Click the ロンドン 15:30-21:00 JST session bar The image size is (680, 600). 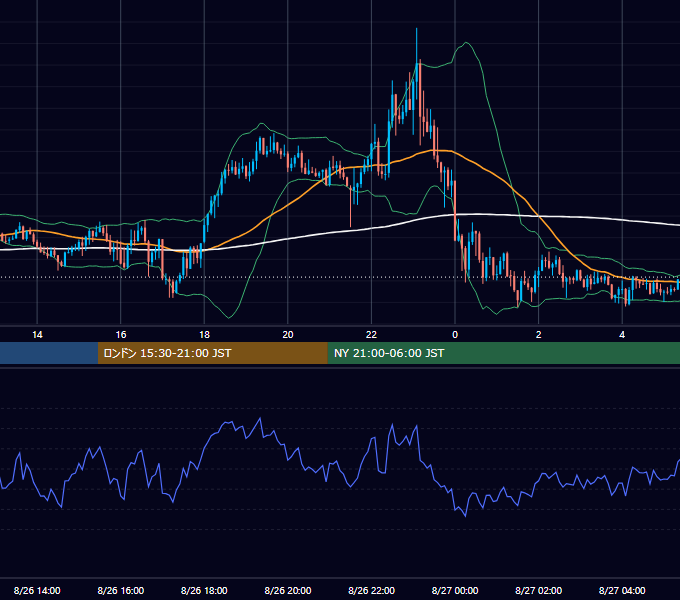click(212, 353)
